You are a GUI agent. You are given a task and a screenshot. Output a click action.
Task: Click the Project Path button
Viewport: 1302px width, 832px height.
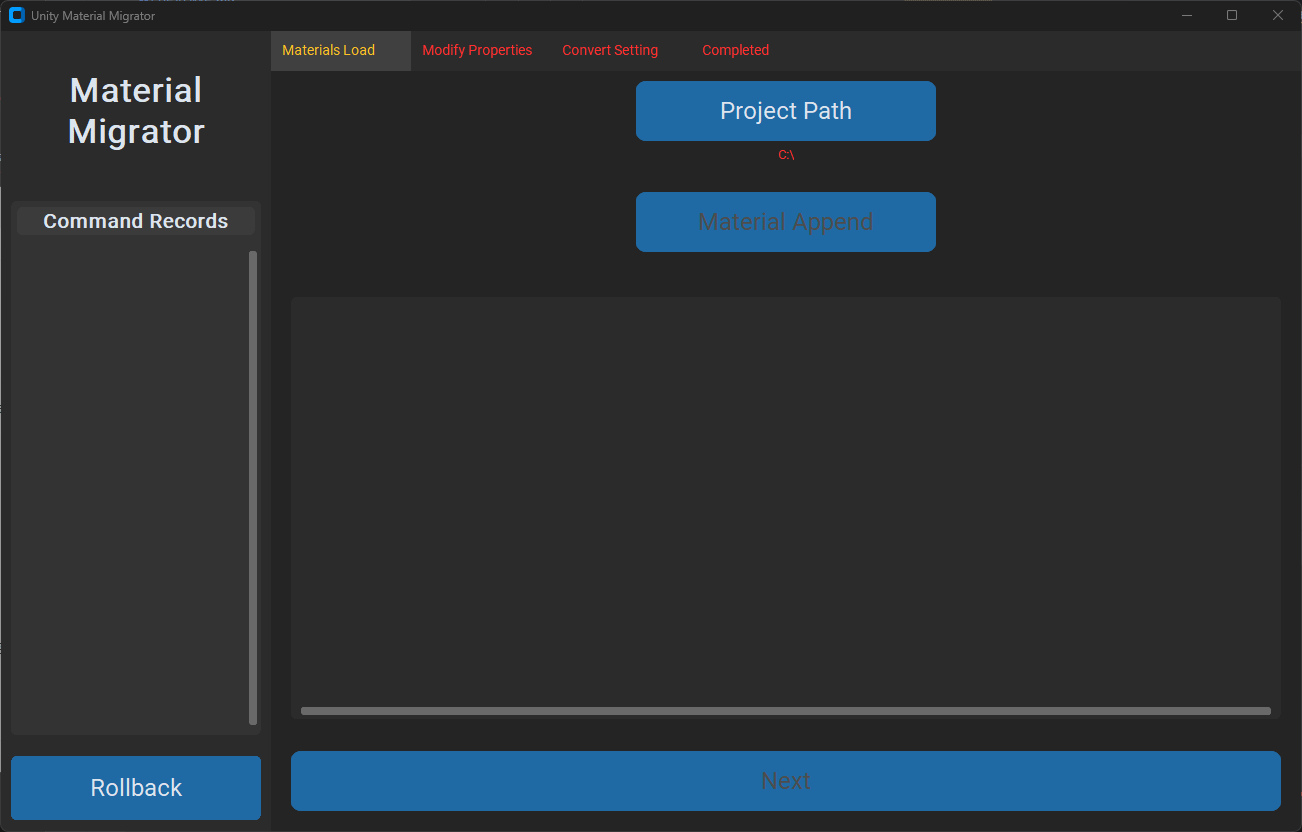click(786, 111)
